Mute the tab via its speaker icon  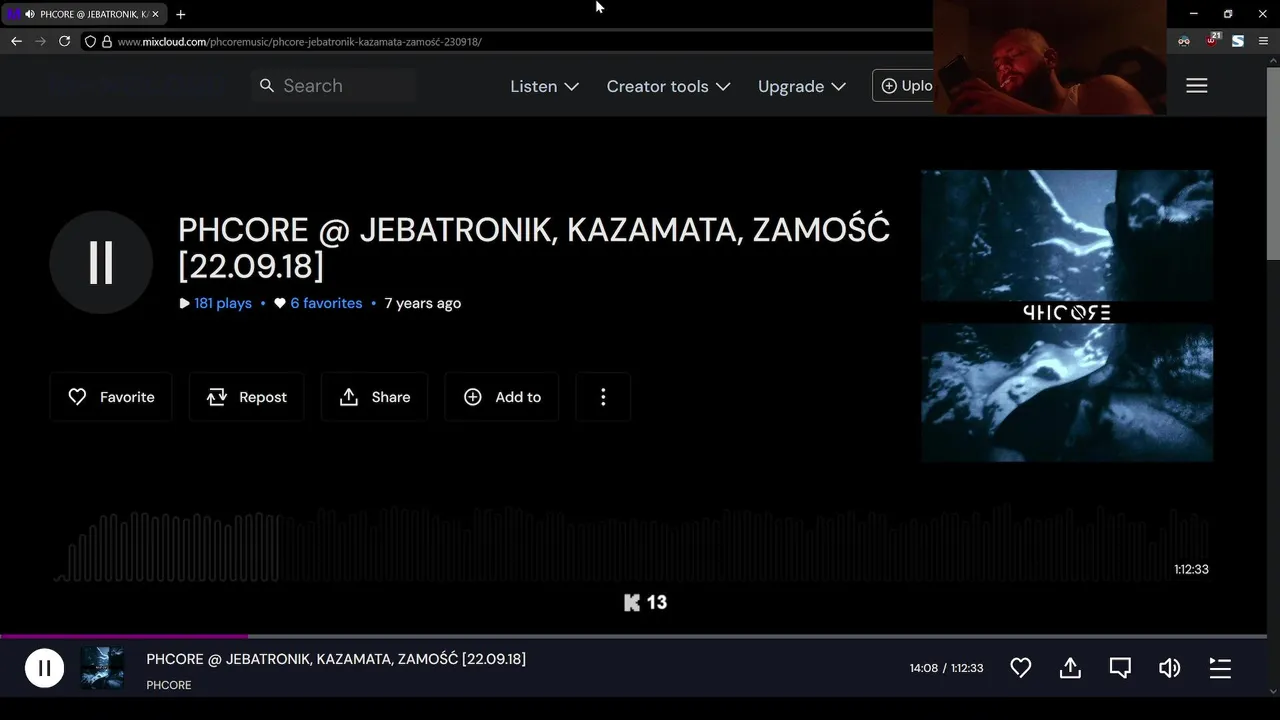29,14
